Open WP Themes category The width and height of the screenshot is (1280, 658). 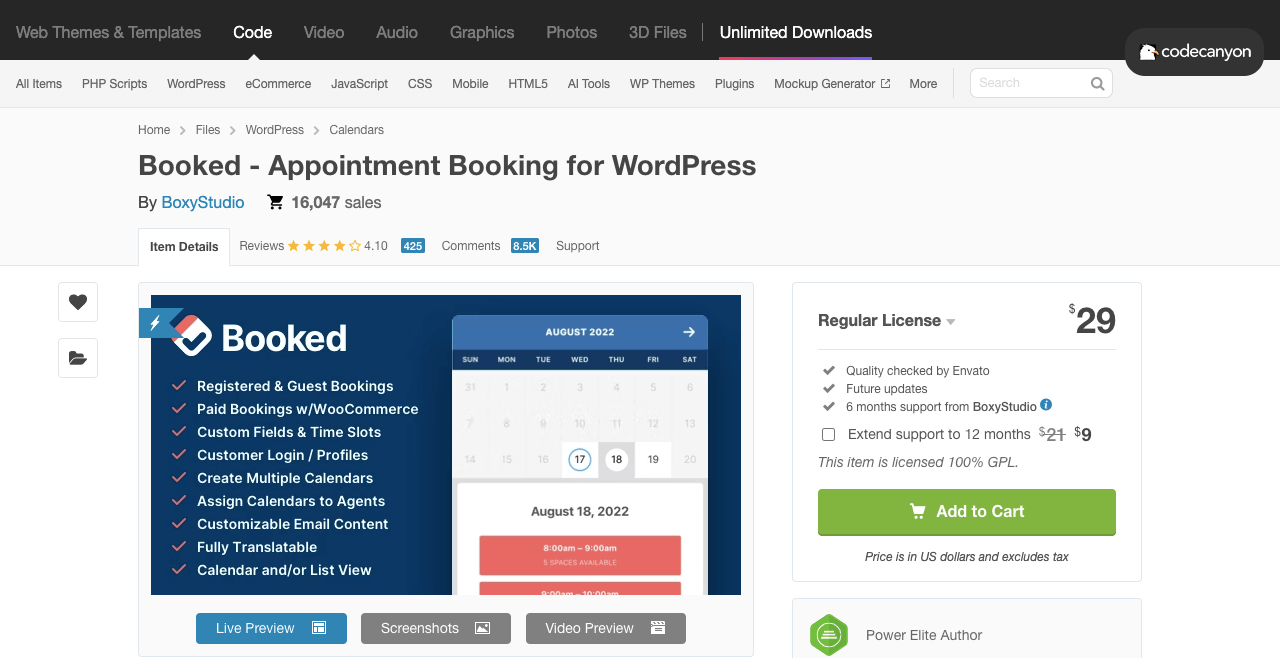[662, 84]
